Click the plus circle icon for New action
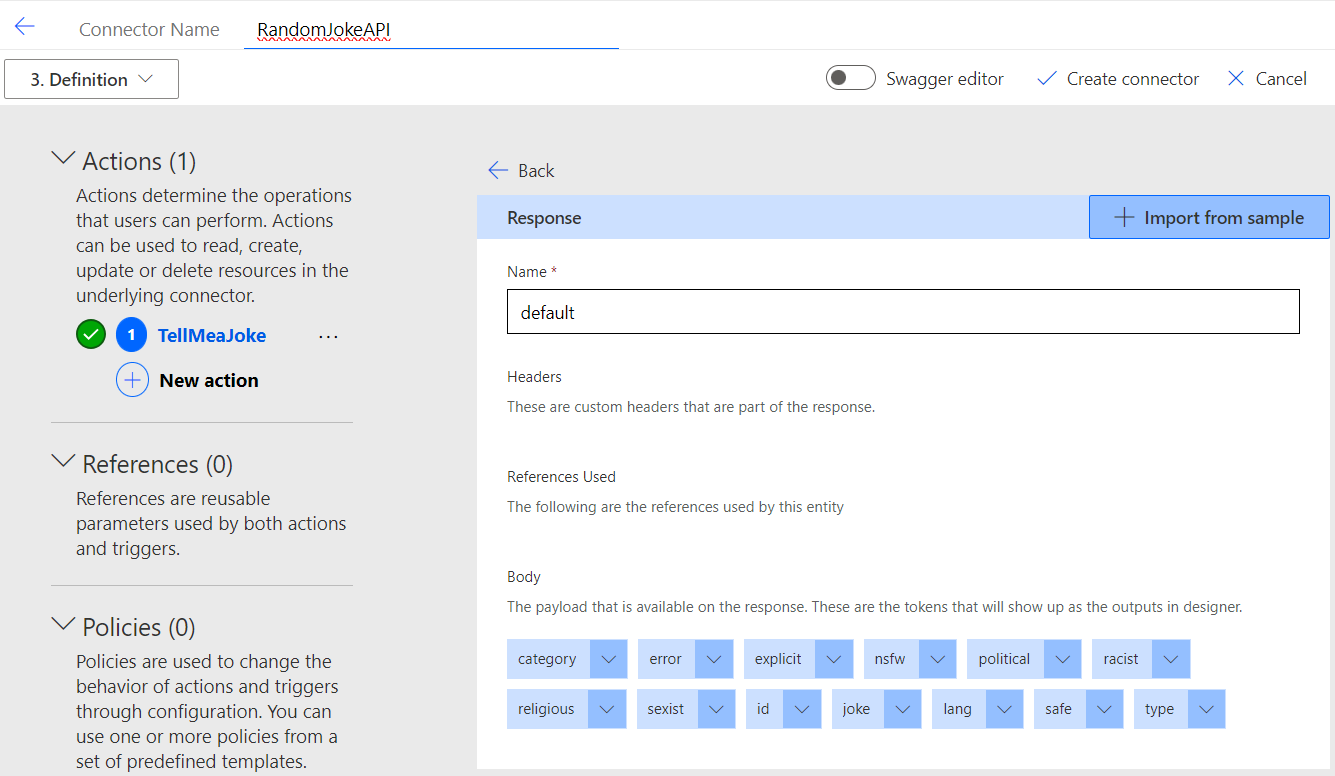 click(x=132, y=381)
